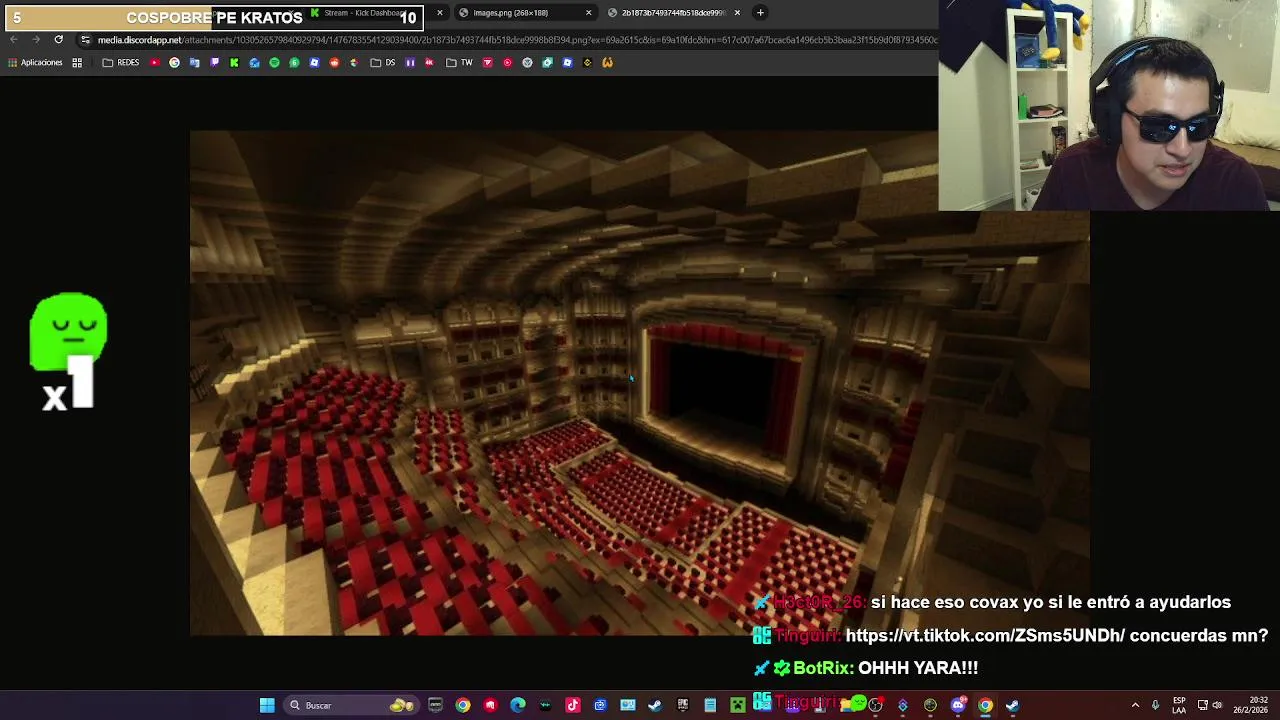Viewport: 1280px width, 720px height.
Task: Open Google Chrome from the taskbar beside Buscar
Action: pyautogui.click(x=463, y=705)
